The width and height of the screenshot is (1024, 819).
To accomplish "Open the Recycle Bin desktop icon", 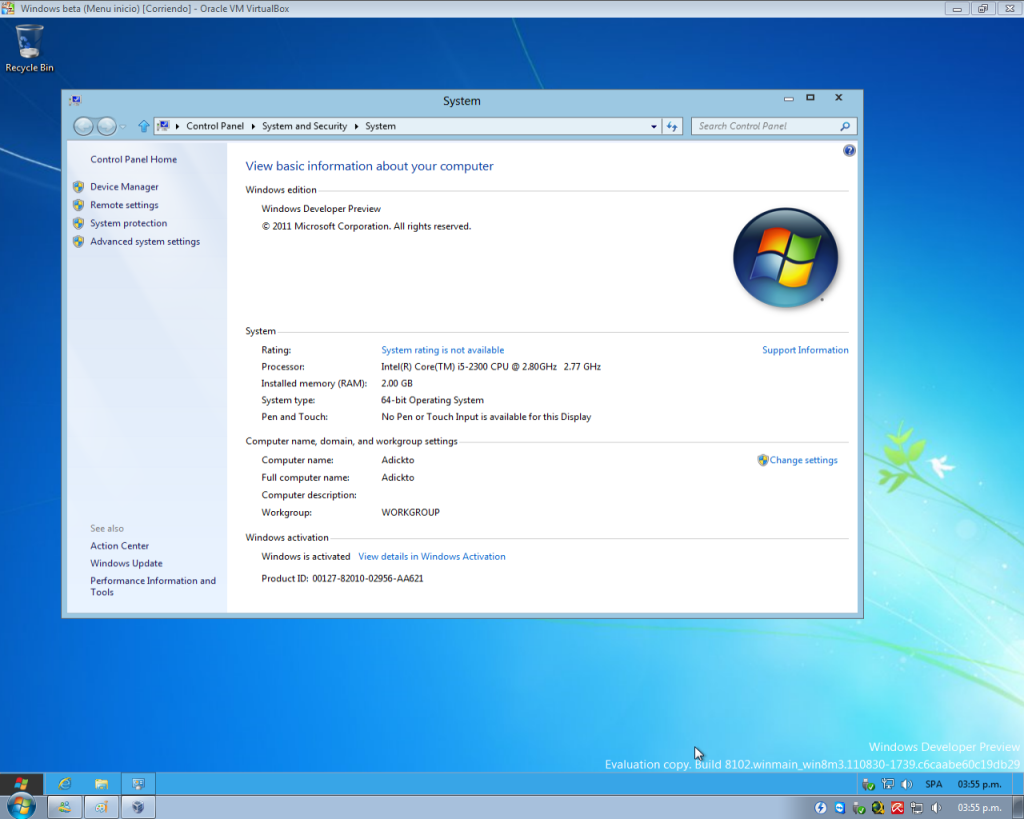I will click(29, 49).
